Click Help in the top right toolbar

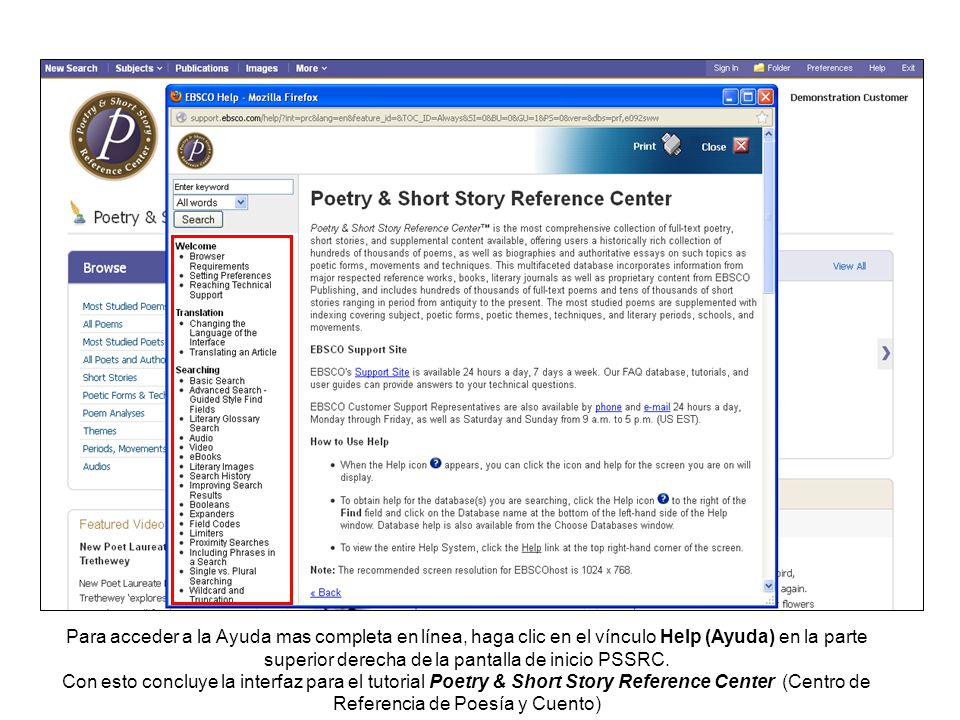[877, 68]
